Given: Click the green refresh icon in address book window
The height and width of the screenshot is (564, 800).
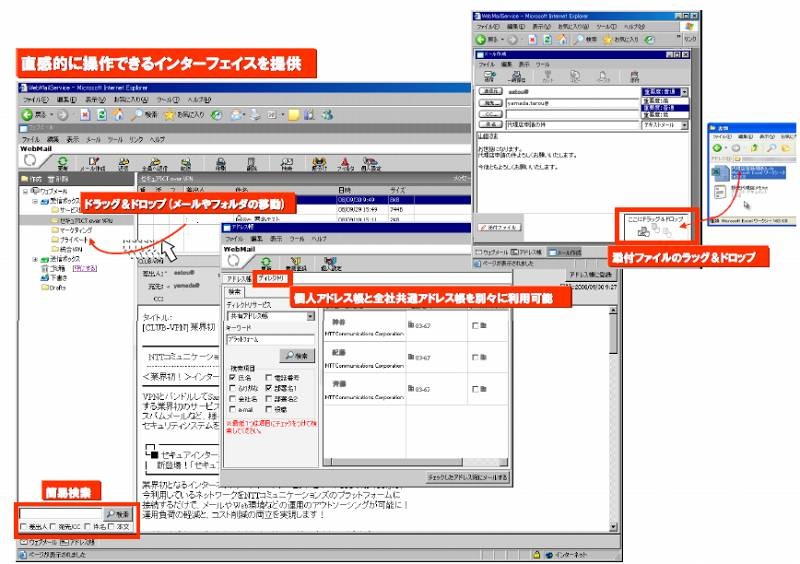Looking at the screenshot, I should click(266, 263).
